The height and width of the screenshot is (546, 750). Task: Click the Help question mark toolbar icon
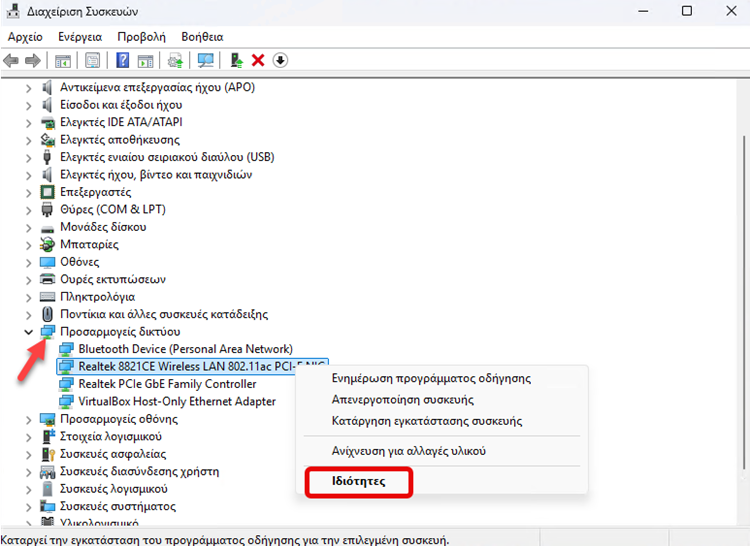click(x=123, y=60)
